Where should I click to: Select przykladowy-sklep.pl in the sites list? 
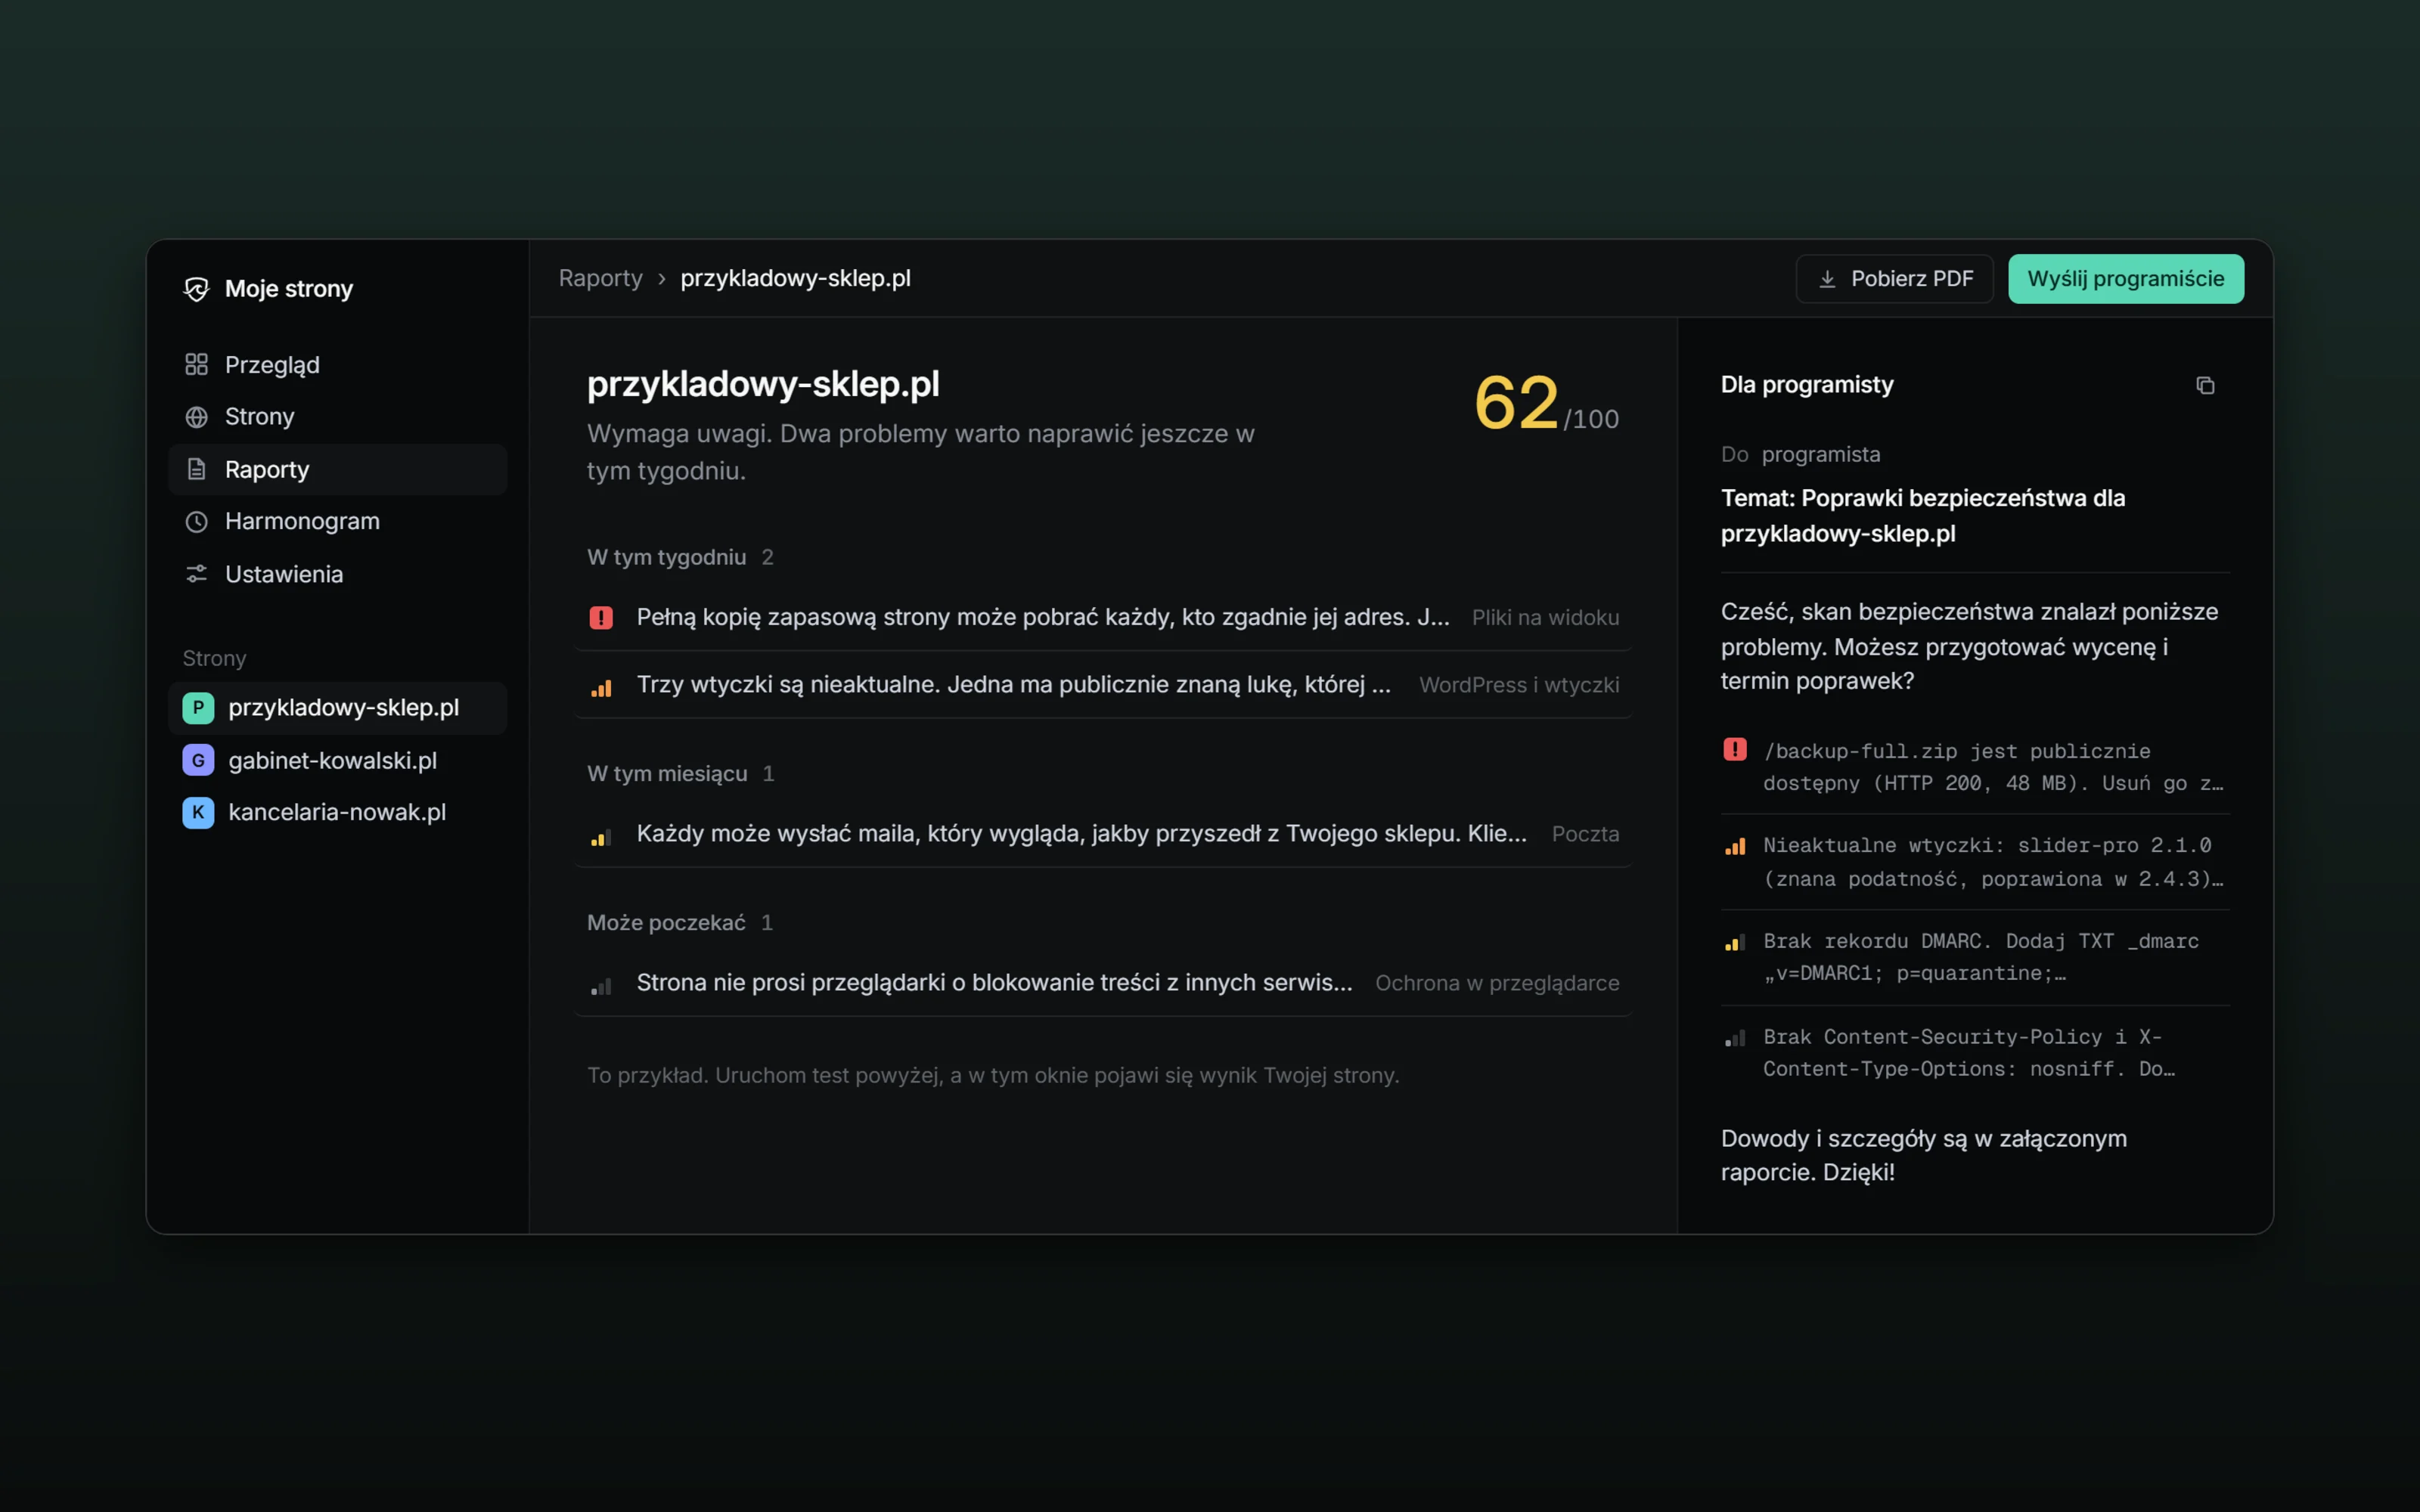coord(338,708)
